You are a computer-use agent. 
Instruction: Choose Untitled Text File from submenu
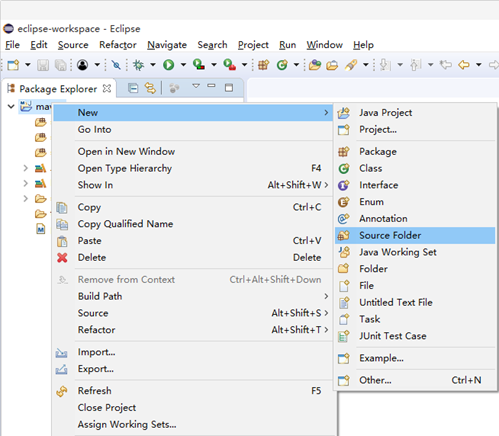click(x=415, y=302)
